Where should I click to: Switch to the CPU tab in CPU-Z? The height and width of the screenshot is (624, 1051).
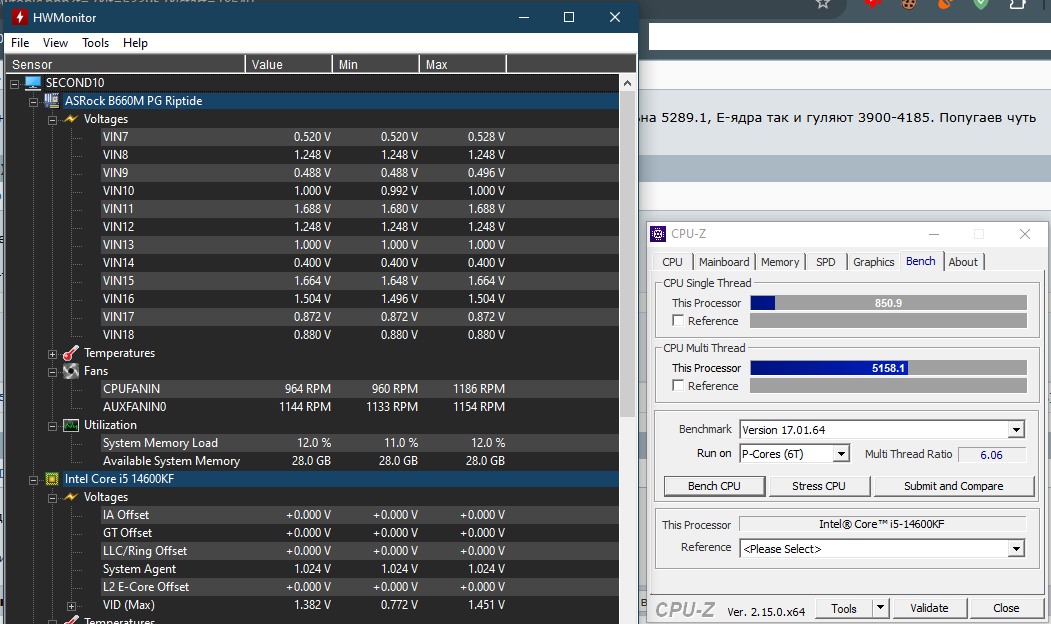click(x=672, y=262)
